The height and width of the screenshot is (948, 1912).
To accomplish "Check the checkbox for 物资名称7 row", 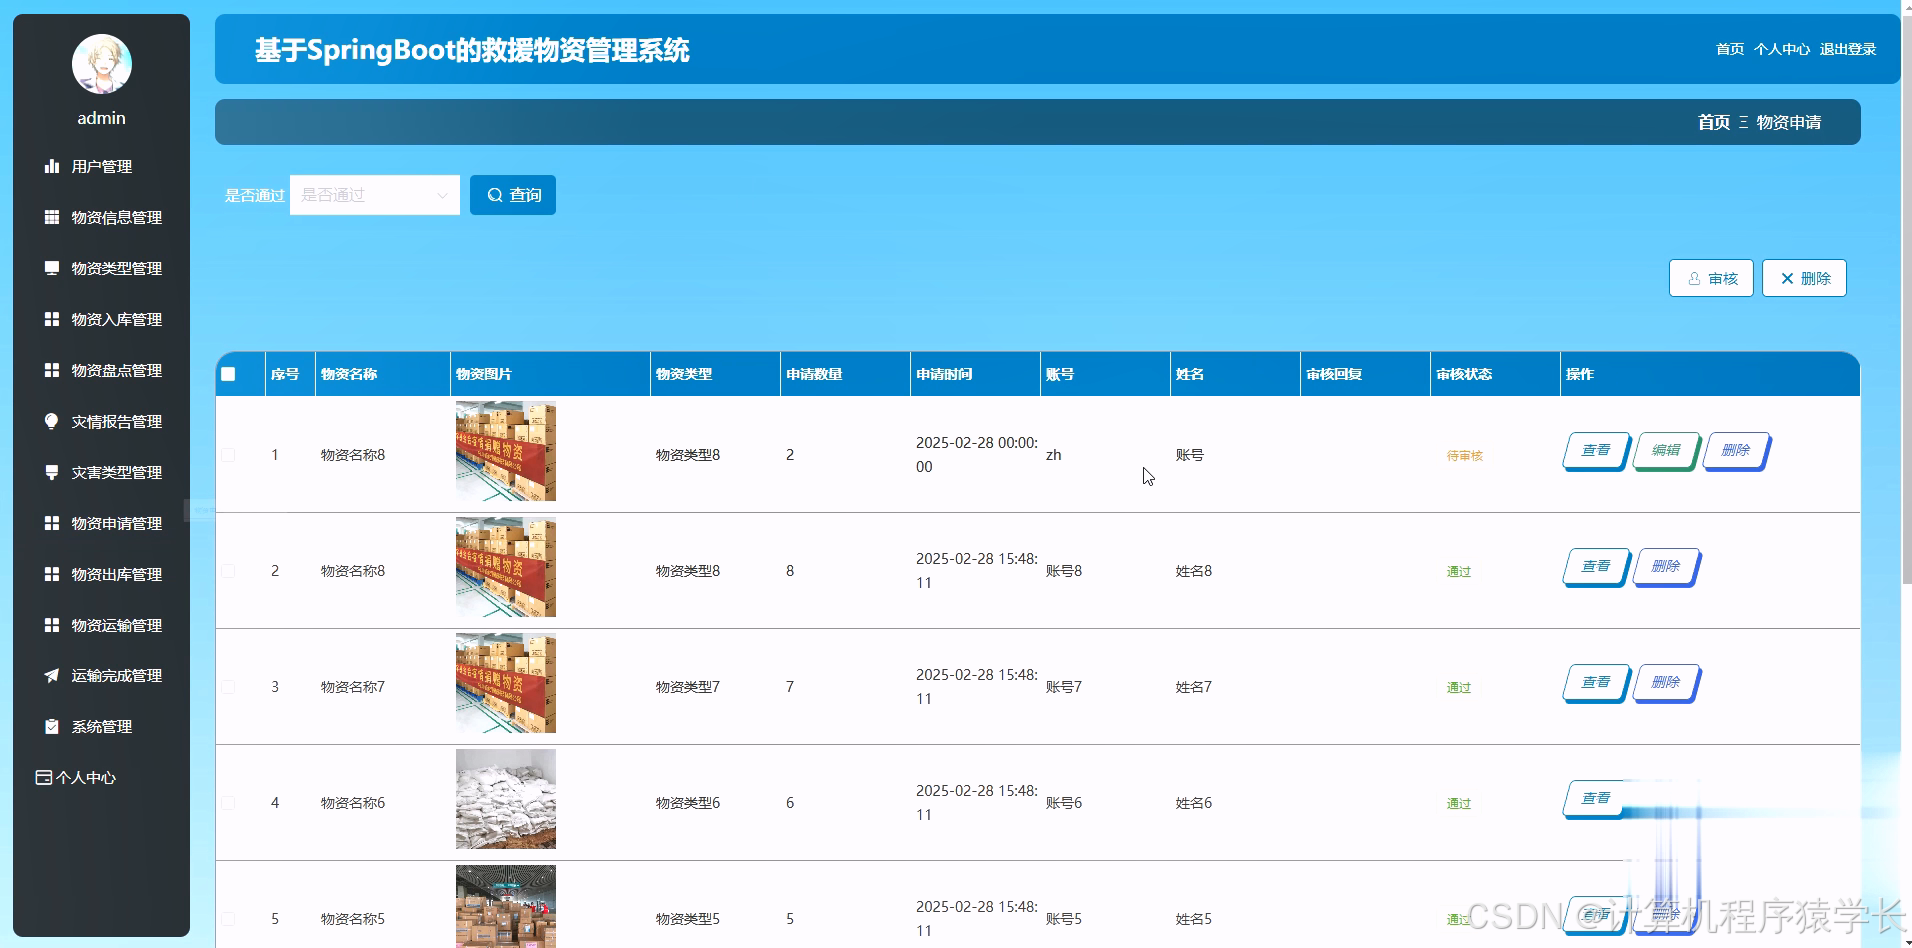I will pyautogui.click(x=228, y=686).
